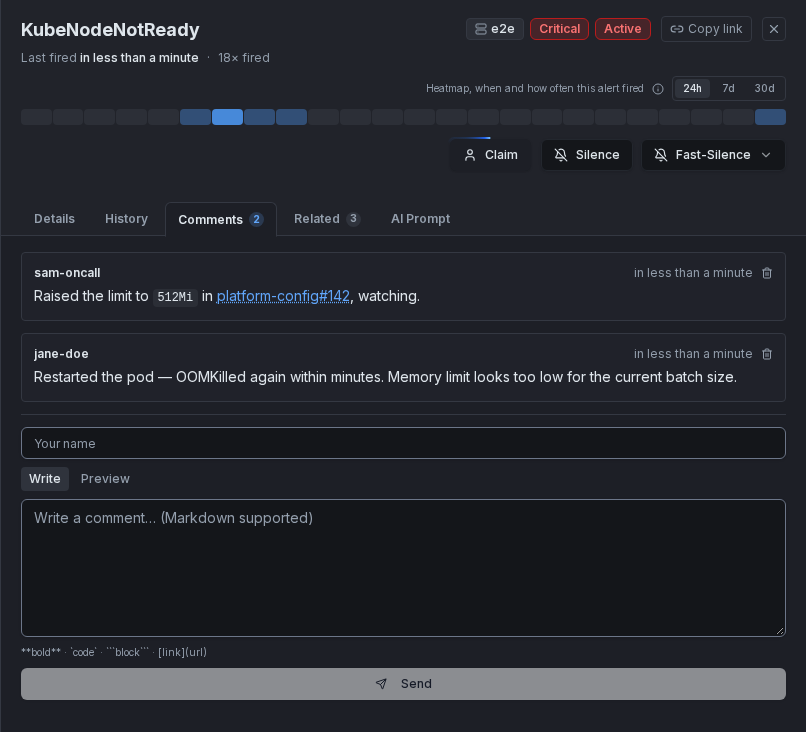
Task: Click the heatmap info icon
Action: click(658, 89)
